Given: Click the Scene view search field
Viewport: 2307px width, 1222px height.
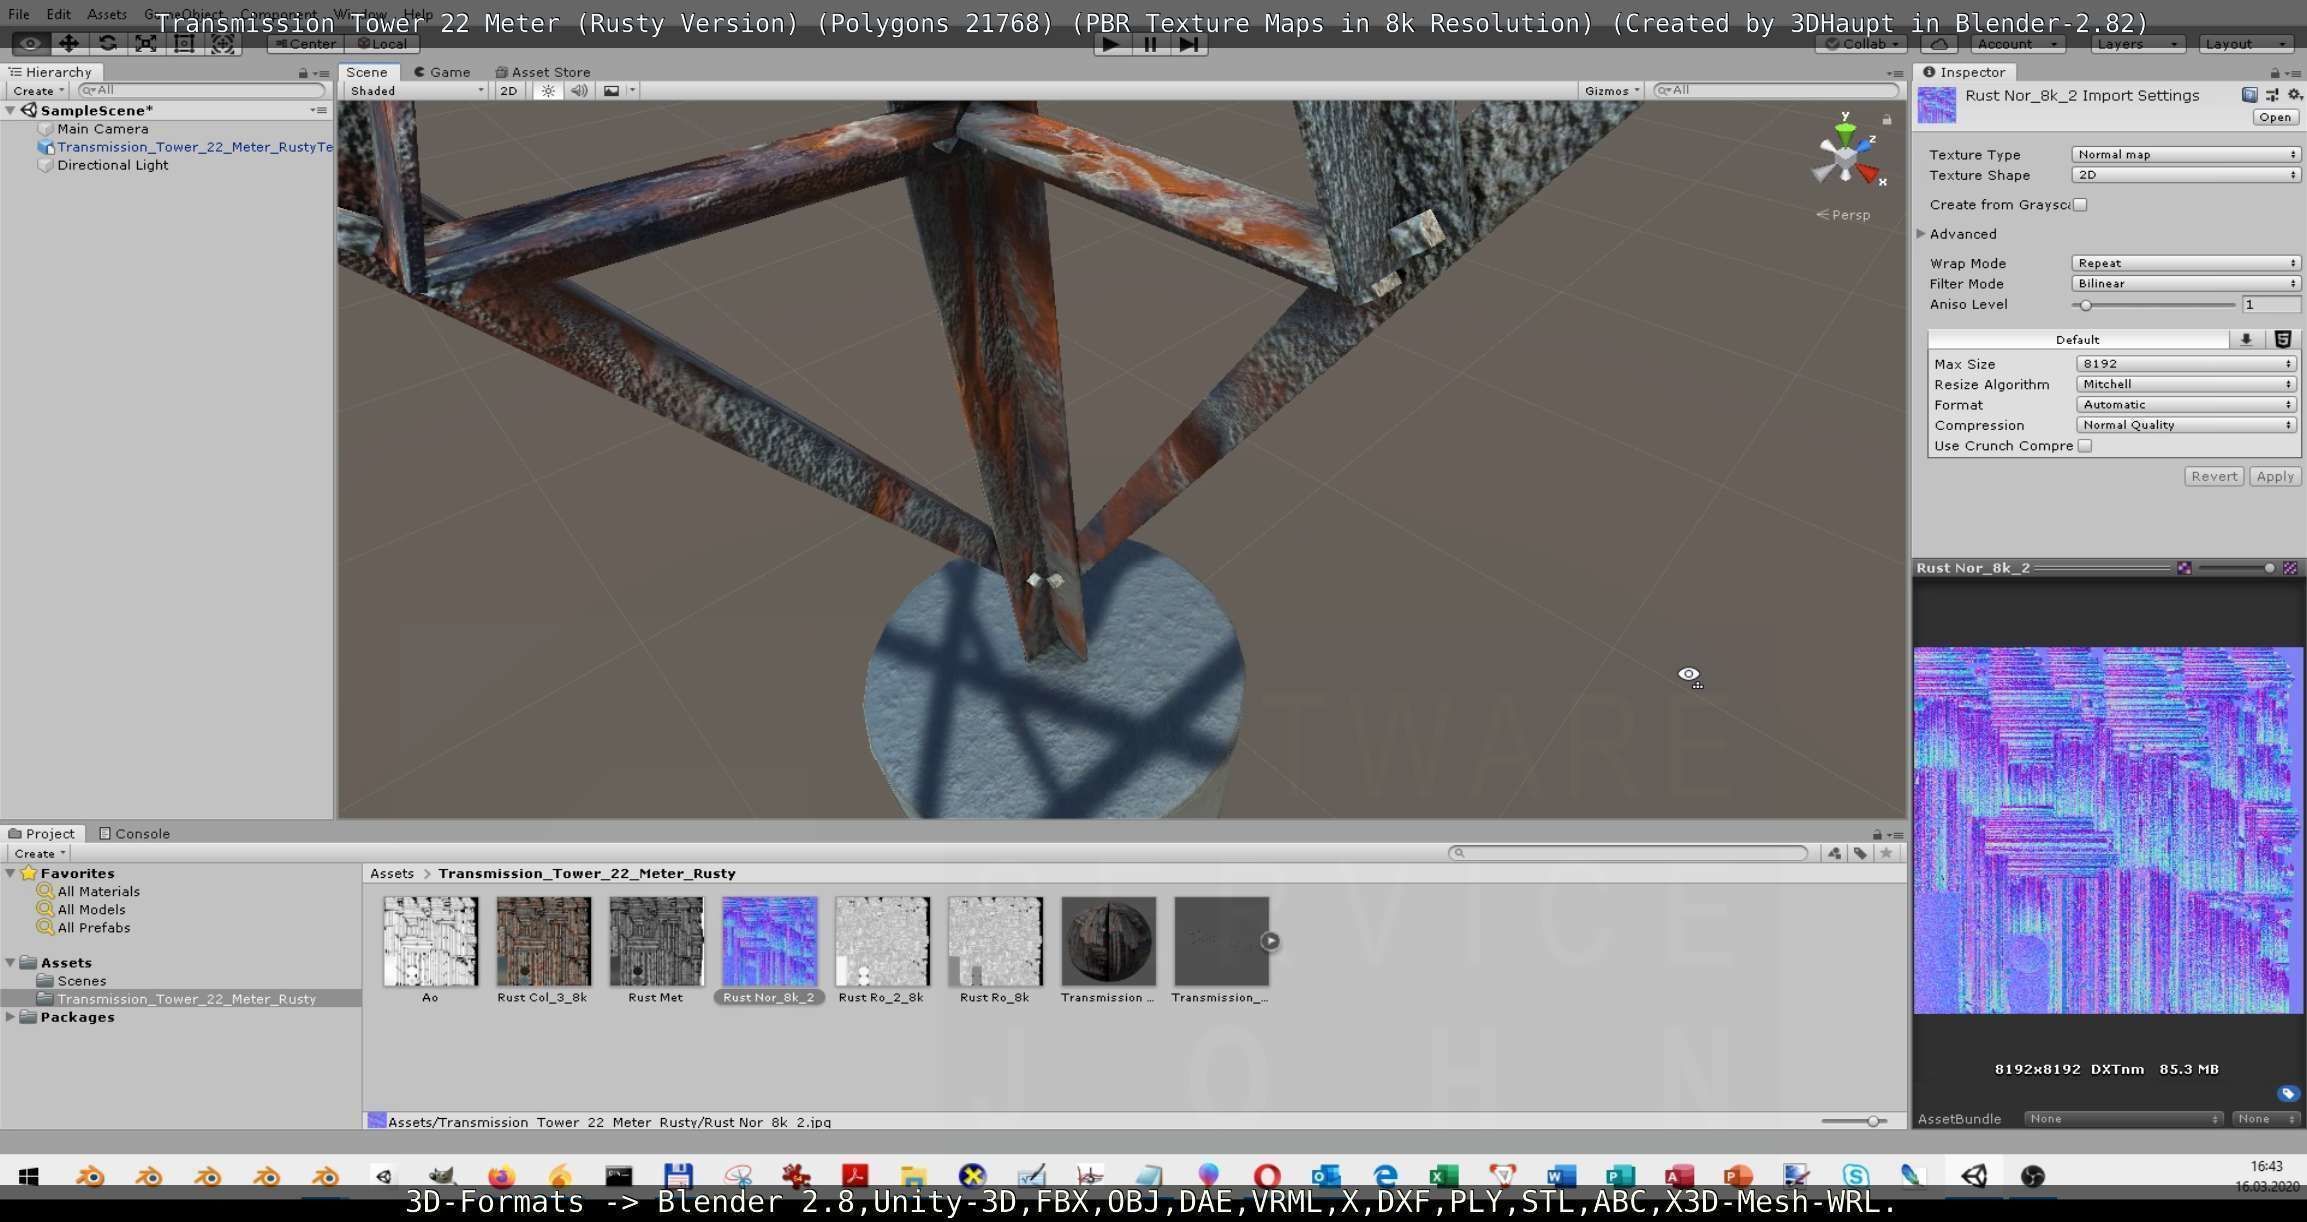Looking at the screenshot, I should (x=1776, y=90).
